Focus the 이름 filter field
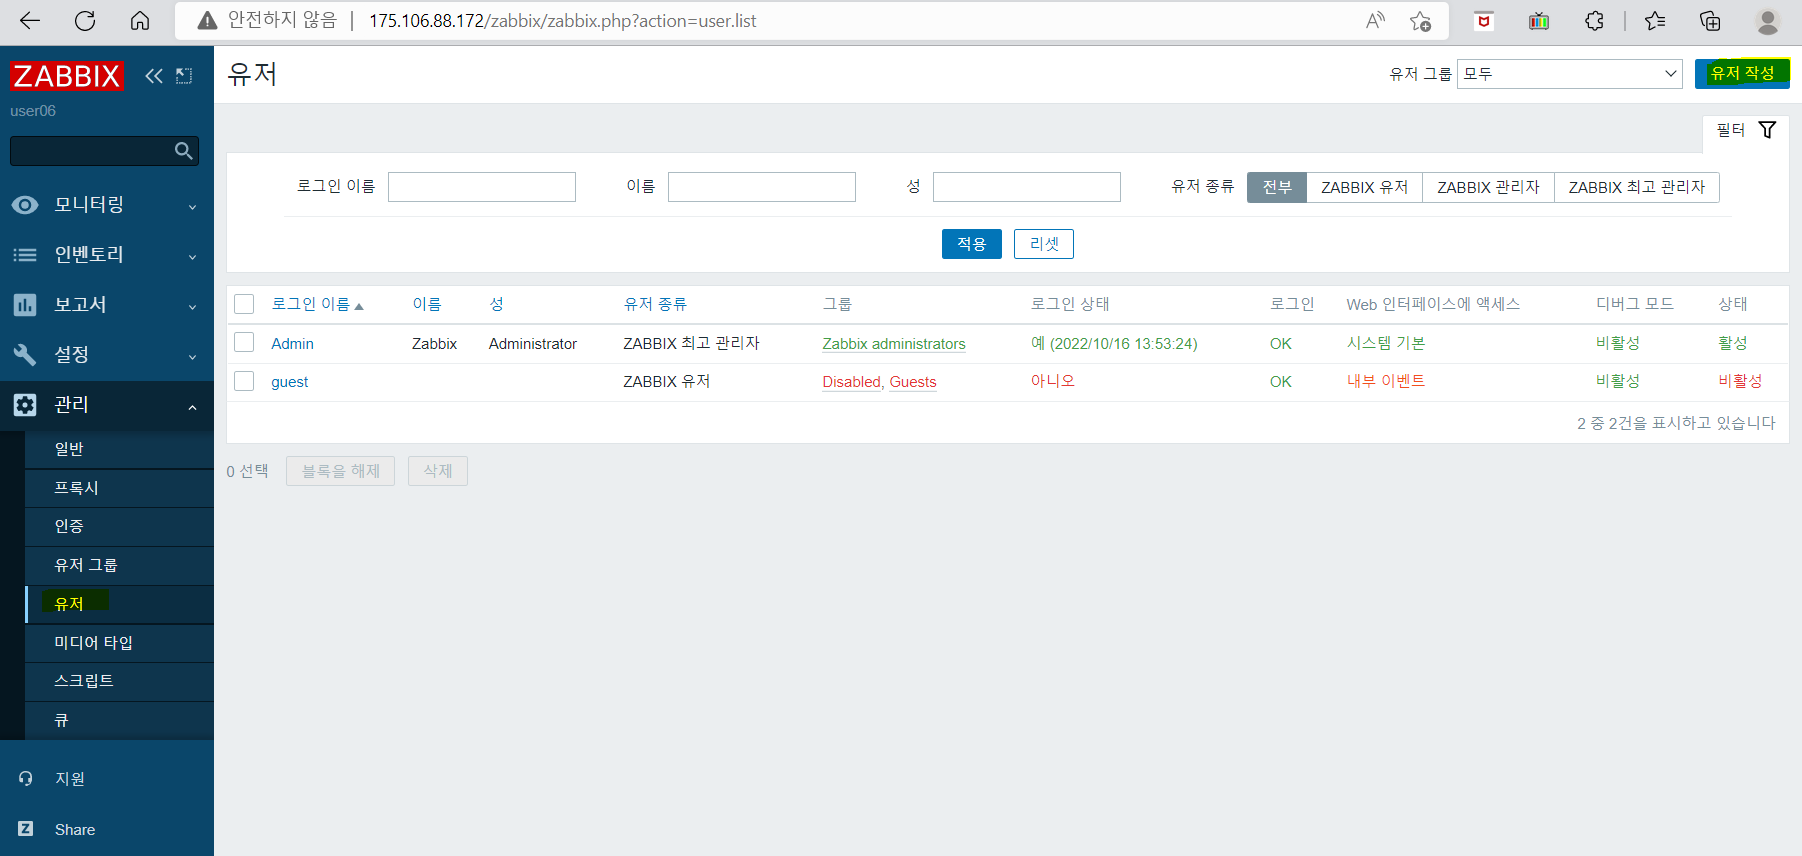Viewport: 1802px width, 856px height. (x=762, y=187)
